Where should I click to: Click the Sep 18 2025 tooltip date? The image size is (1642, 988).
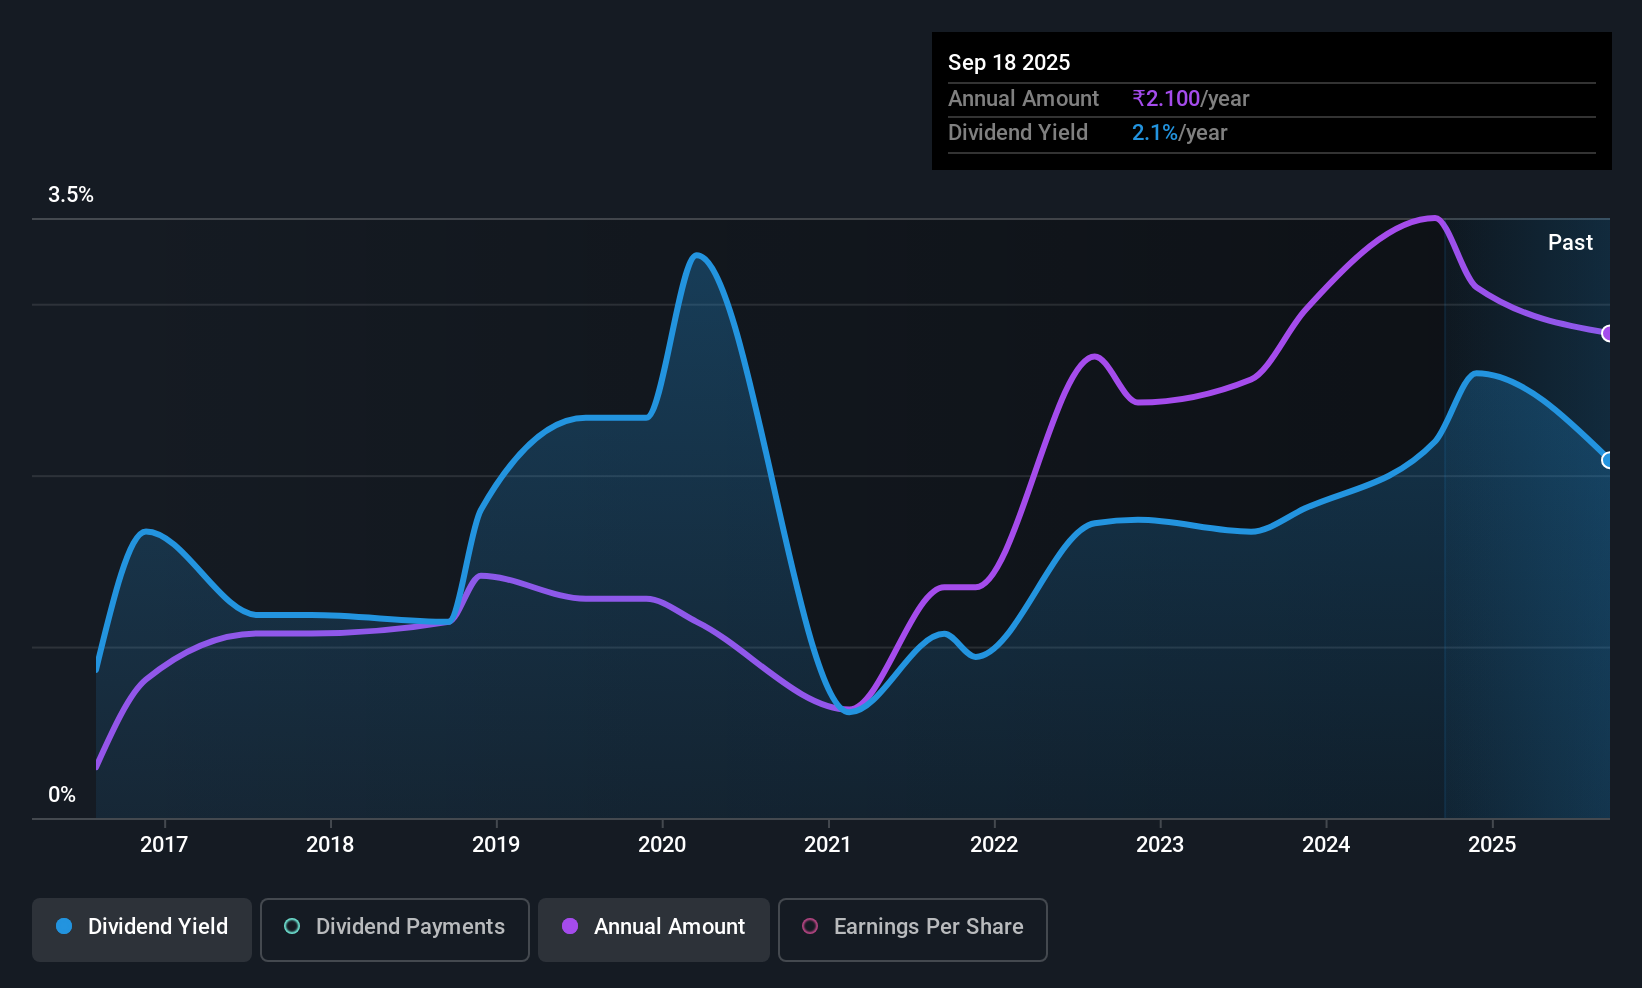[1009, 62]
